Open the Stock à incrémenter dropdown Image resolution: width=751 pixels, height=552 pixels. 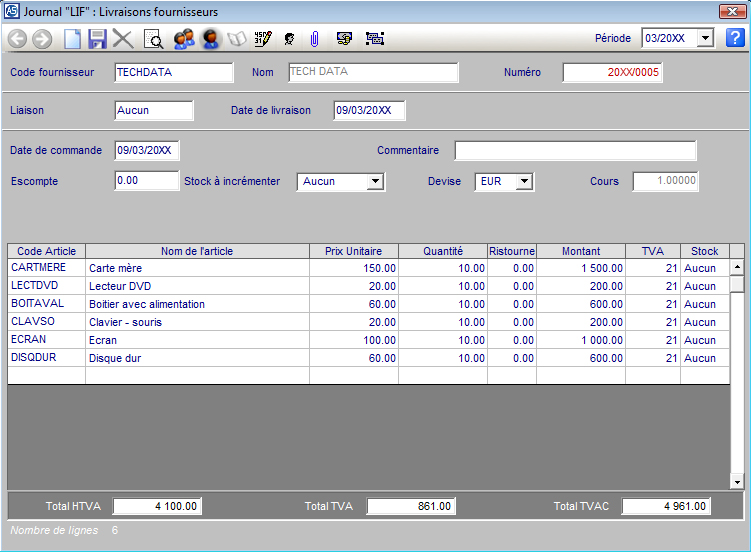(375, 182)
